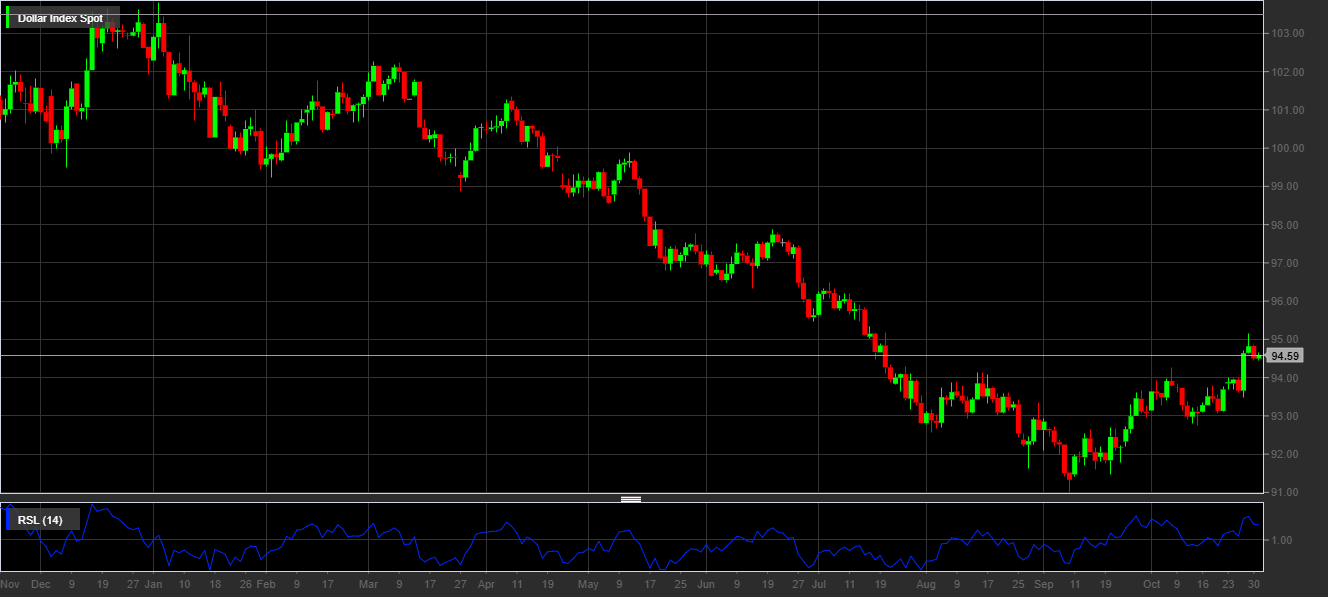
Task: Click the 10 date axis label
Action: point(185,583)
